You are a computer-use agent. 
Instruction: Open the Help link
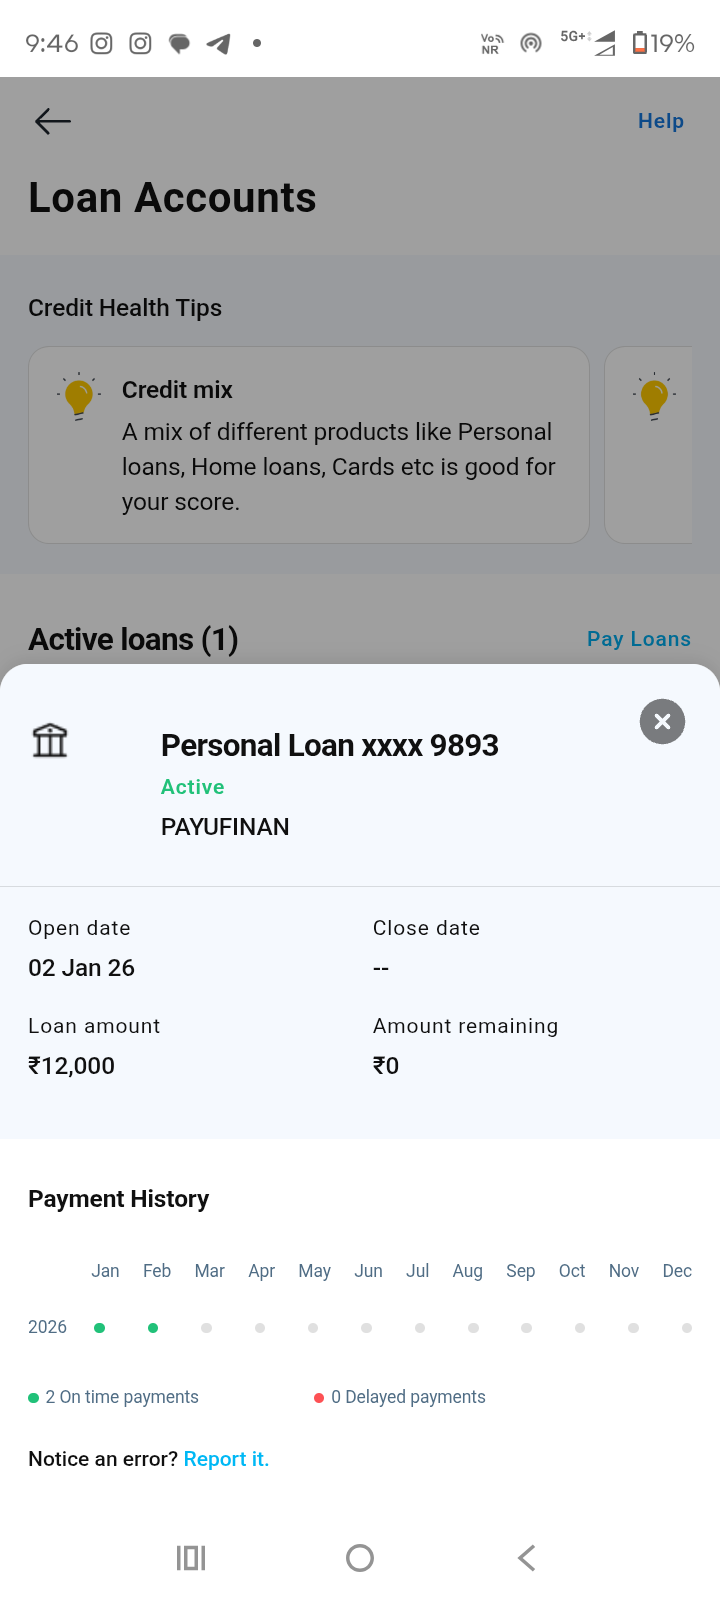pyautogui.click(x=660, y=121)
